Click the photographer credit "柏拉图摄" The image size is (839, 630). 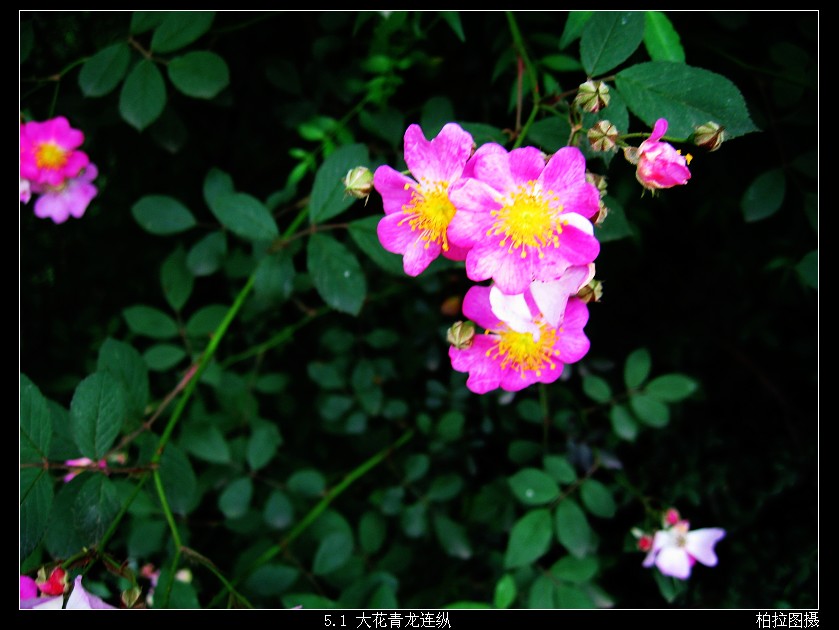787,620
